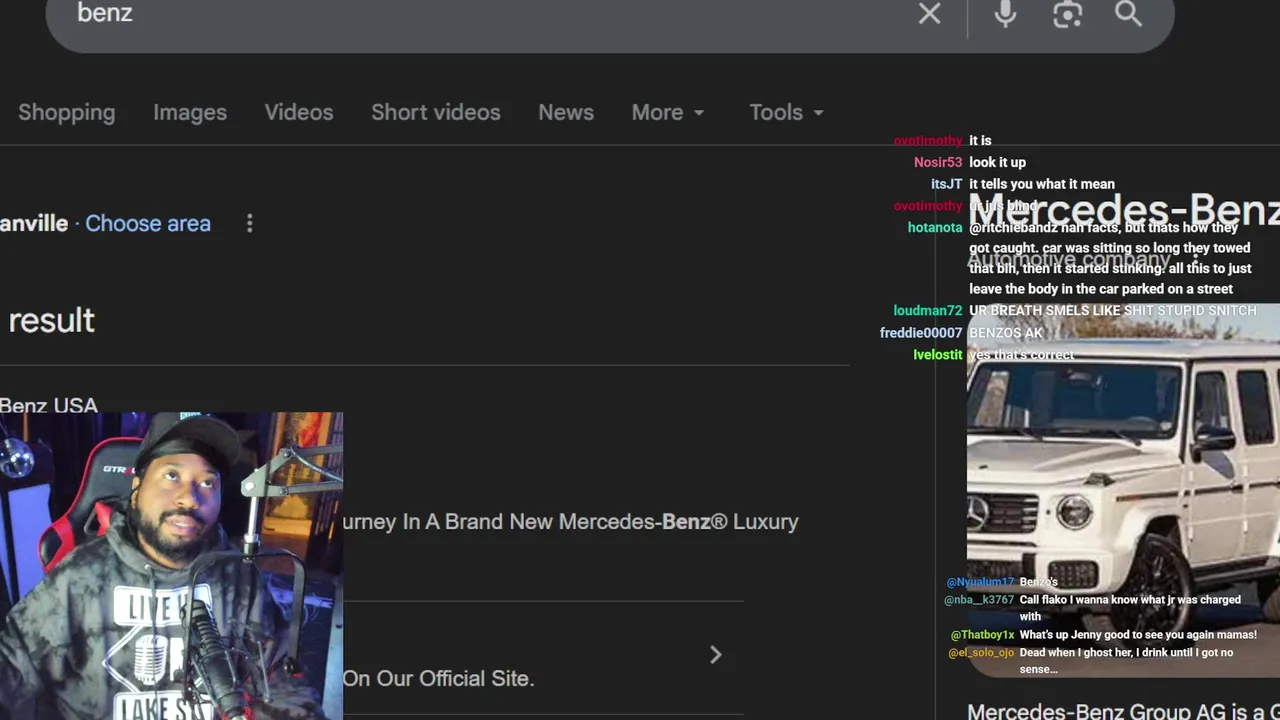
Task: Click the @nba__k3767 chat username
Action: (979, 600)
